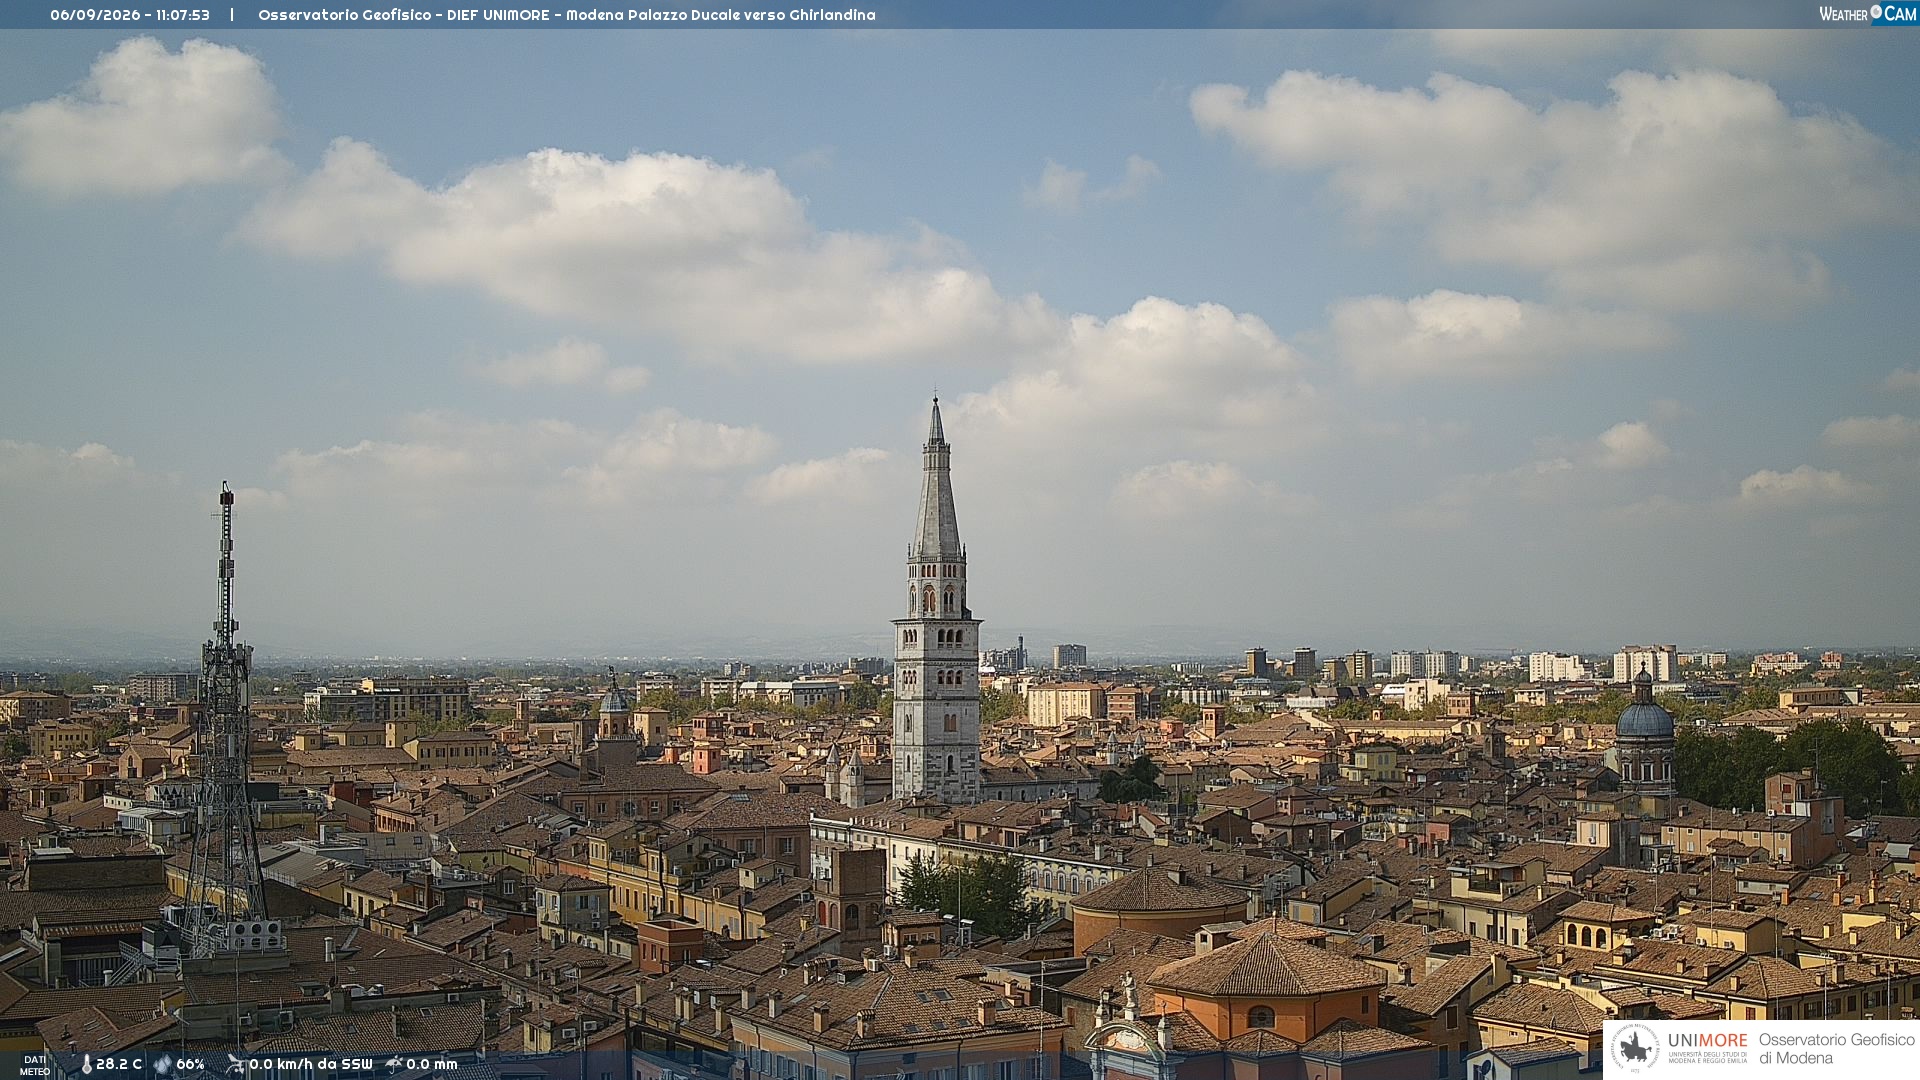Click the wind anemometer icon
1920x1080 pixels.
236,1064
